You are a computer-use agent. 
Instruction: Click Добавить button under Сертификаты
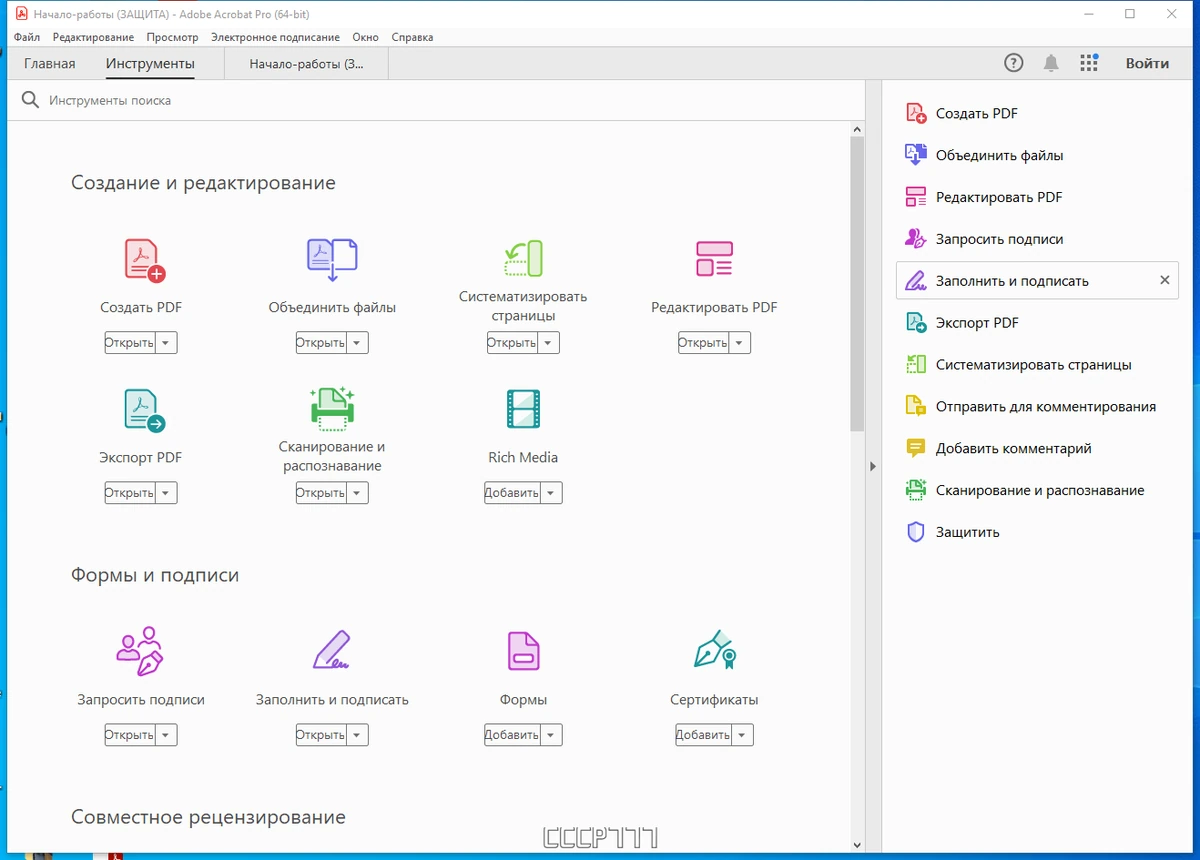[x=704, y=735]
